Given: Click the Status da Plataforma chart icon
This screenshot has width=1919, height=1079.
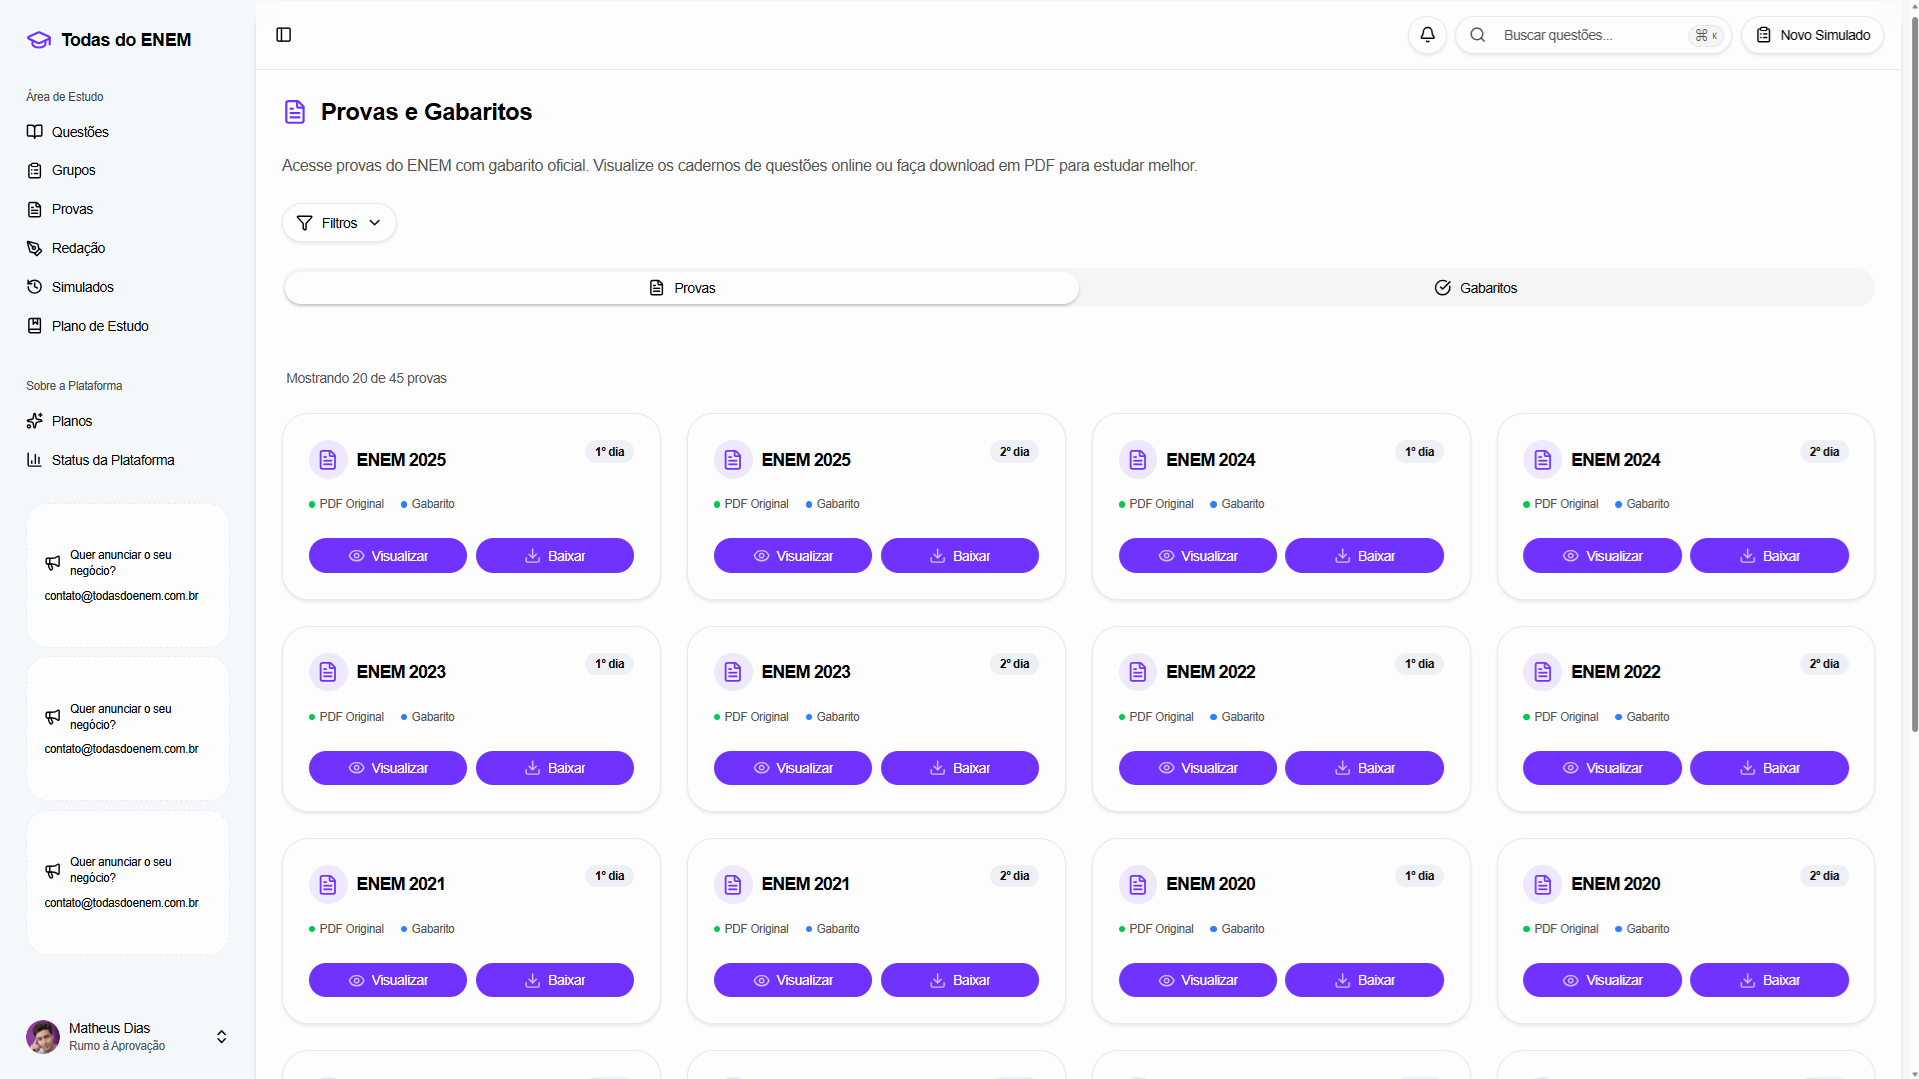Looking at the screenshot, I should [35, 460].
